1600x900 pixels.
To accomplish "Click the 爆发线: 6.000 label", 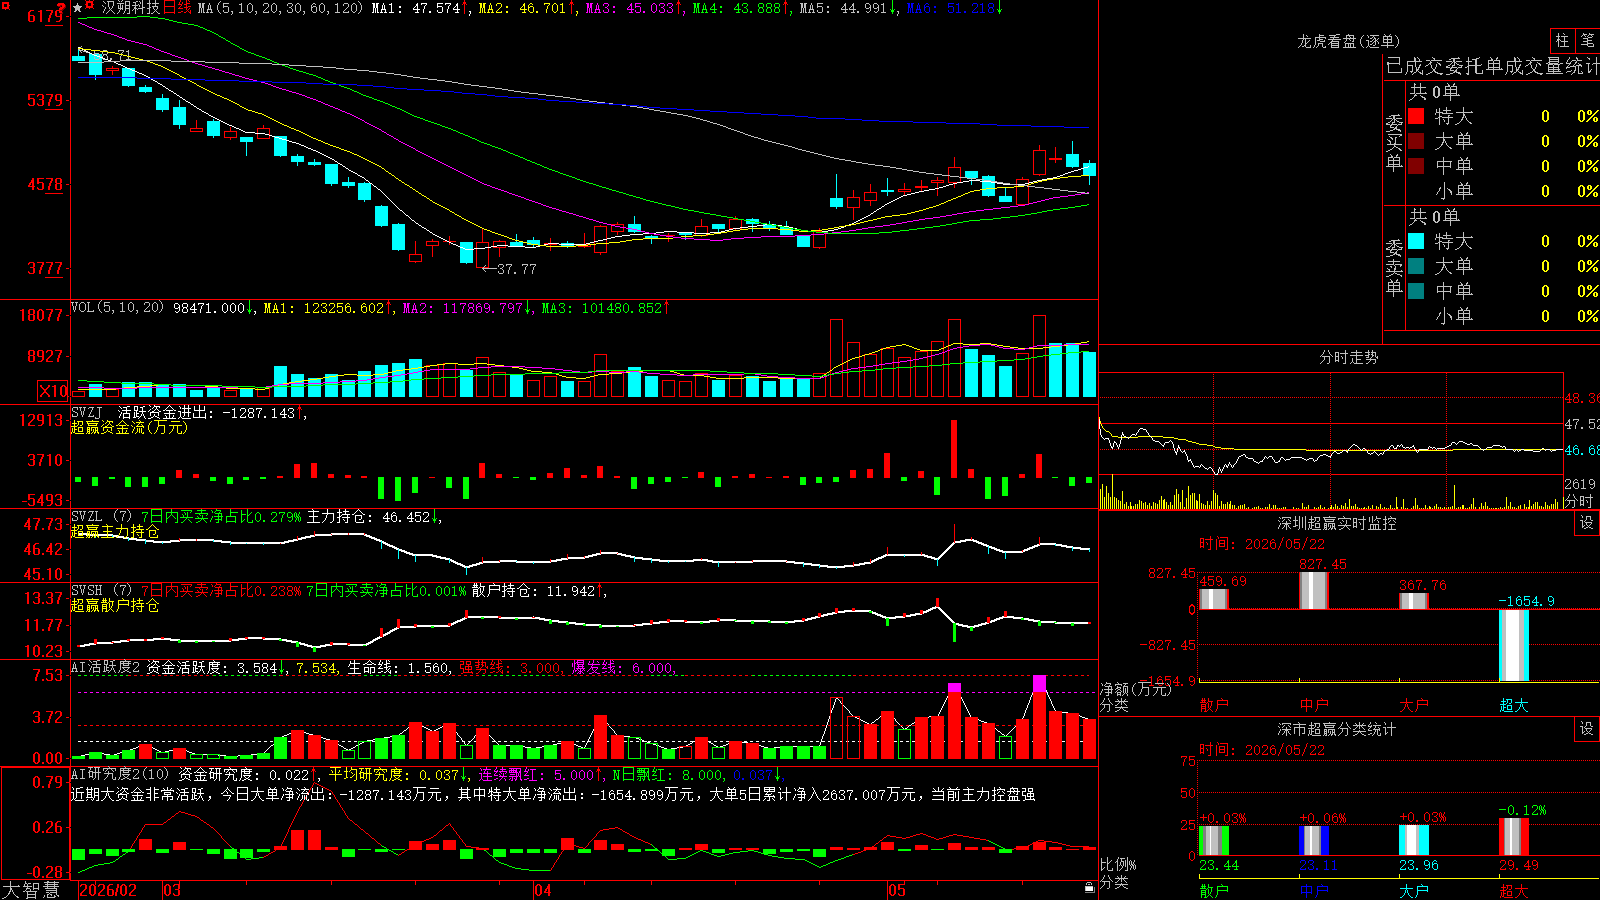I will tap(622, 667).
